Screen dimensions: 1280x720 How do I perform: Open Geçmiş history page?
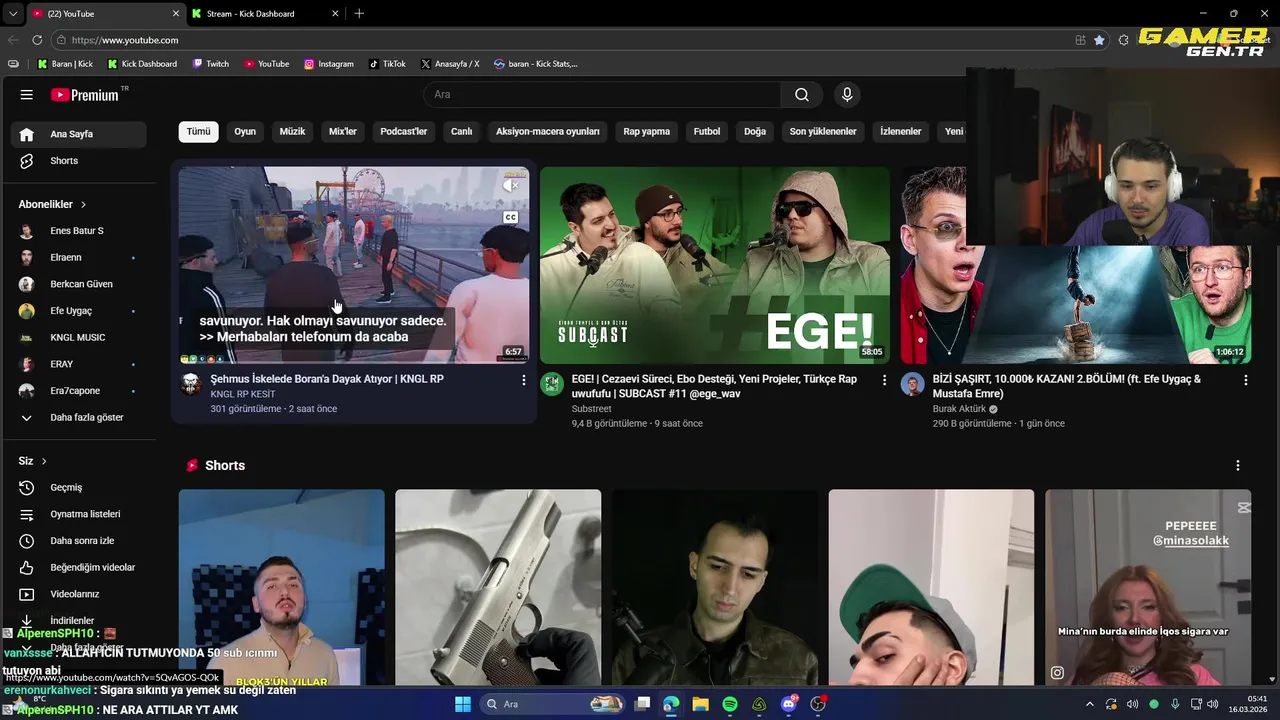point(79,488)
